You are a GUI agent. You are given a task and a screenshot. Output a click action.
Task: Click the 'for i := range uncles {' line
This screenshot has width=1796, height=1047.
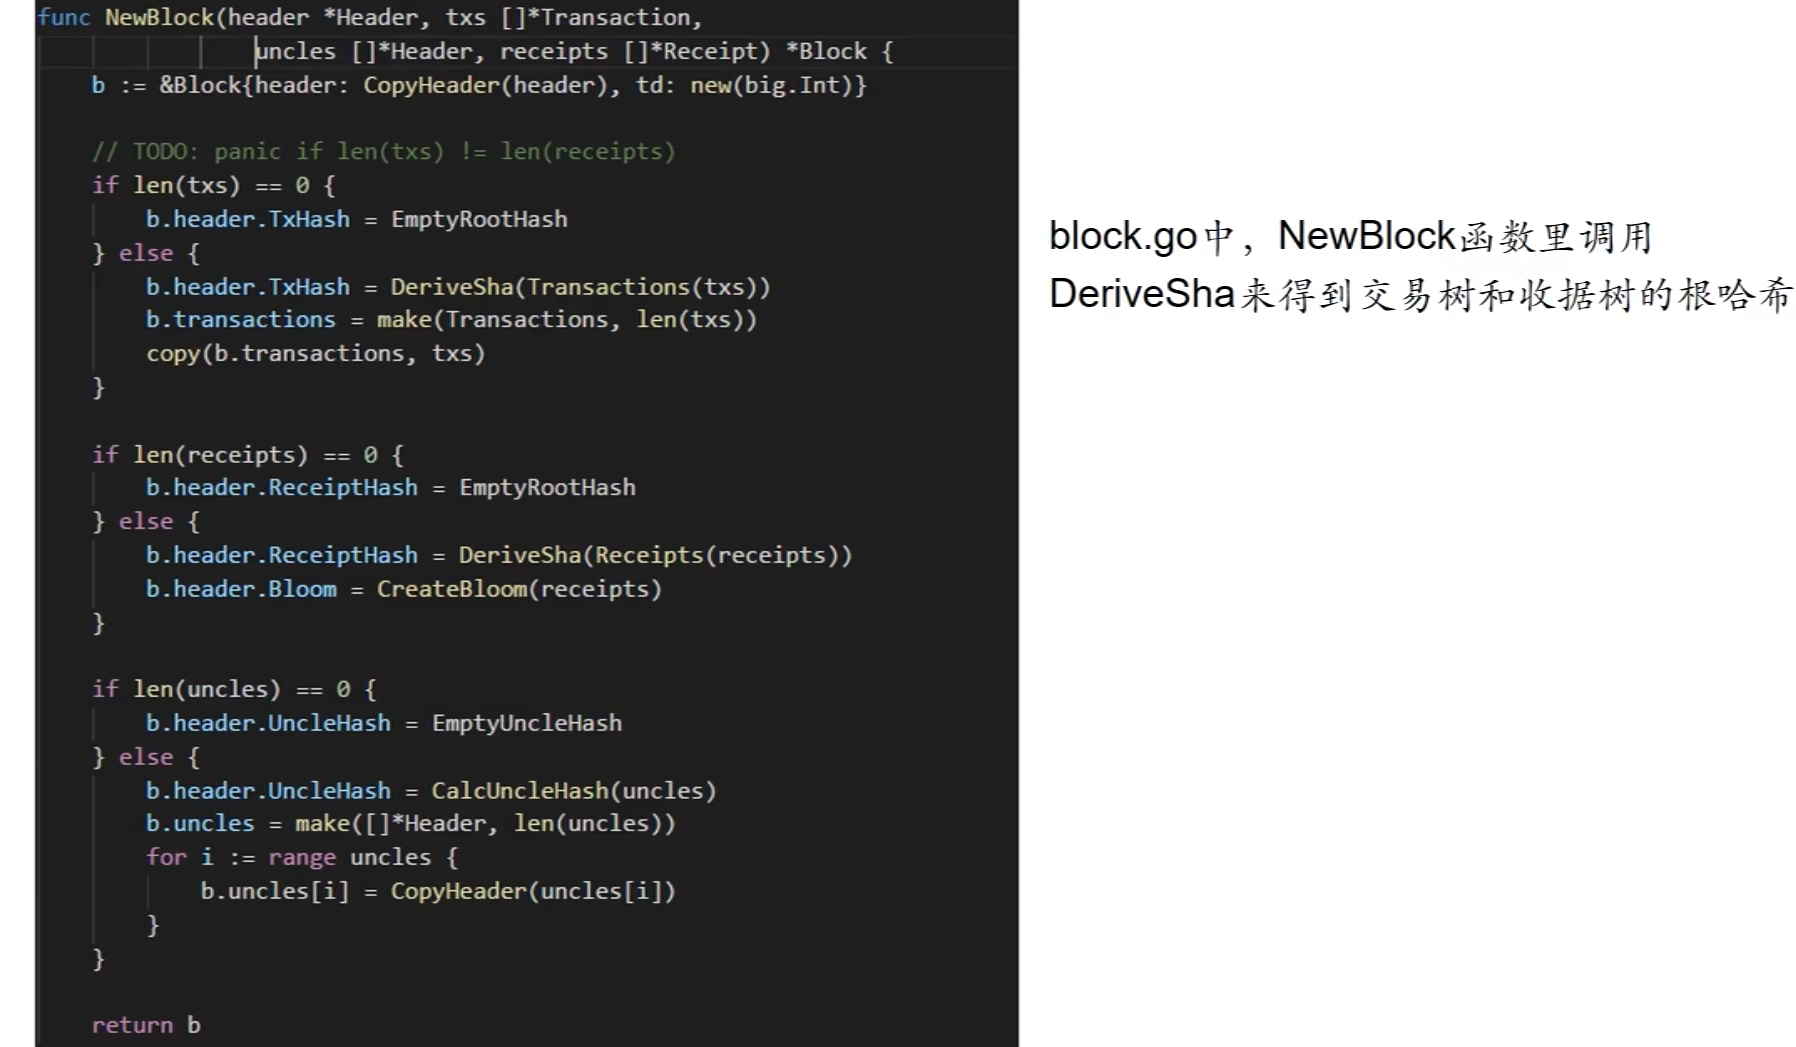click(x=302, y=858)
